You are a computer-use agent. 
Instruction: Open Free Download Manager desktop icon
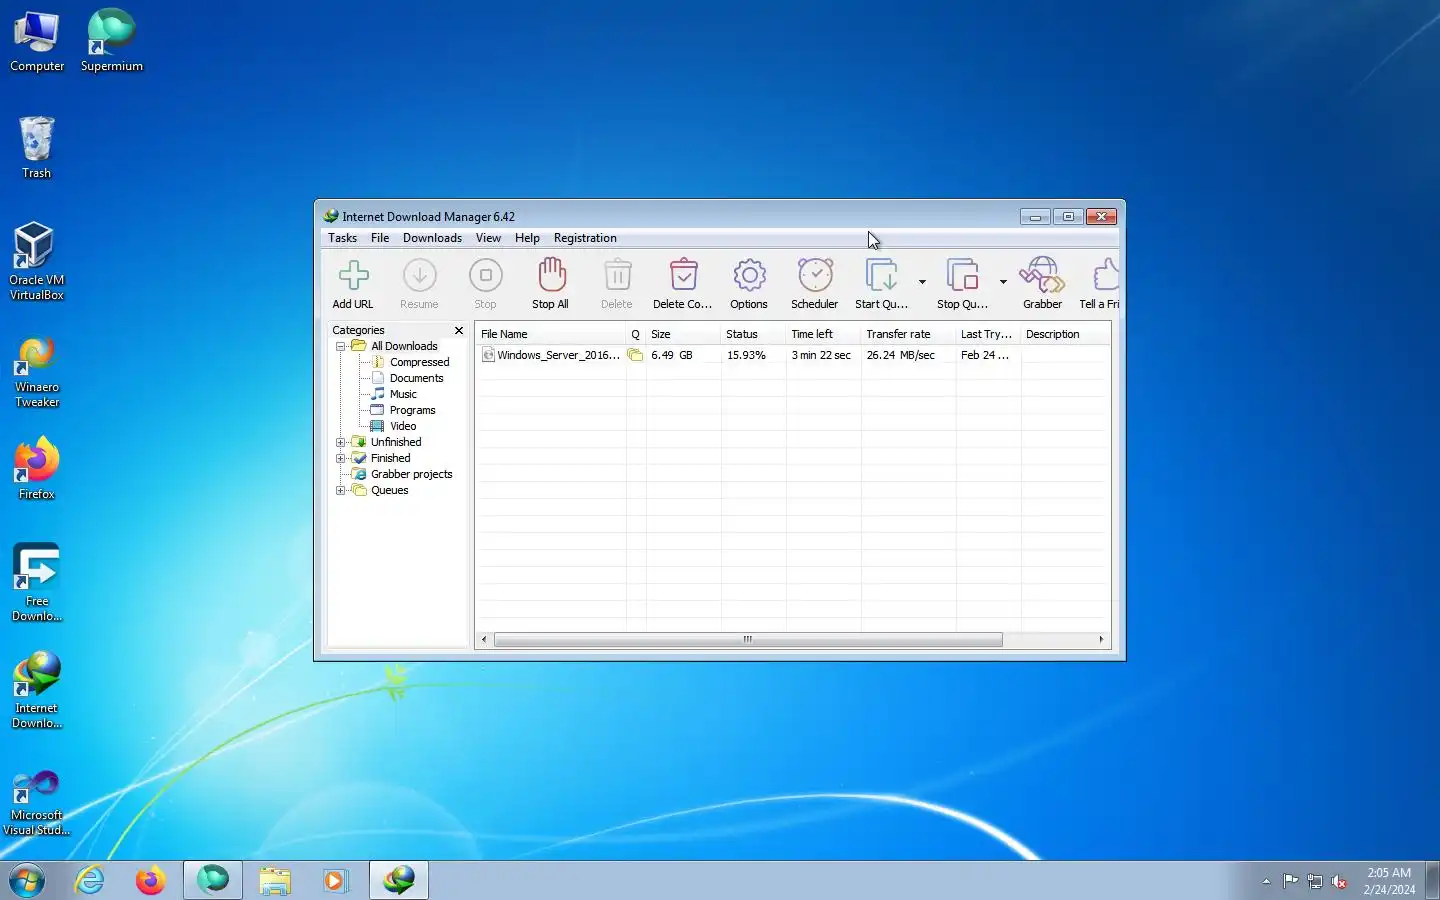(37, 583)
